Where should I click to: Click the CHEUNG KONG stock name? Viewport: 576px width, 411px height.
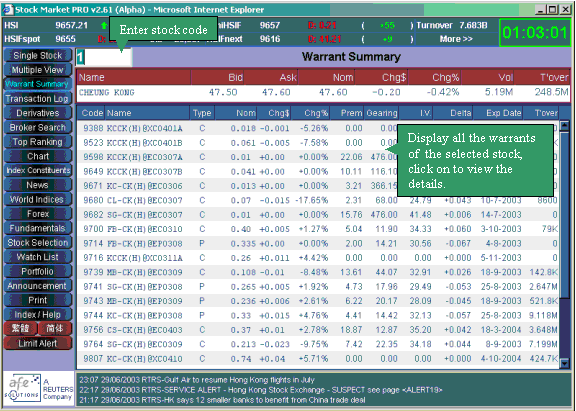point(107,93)
